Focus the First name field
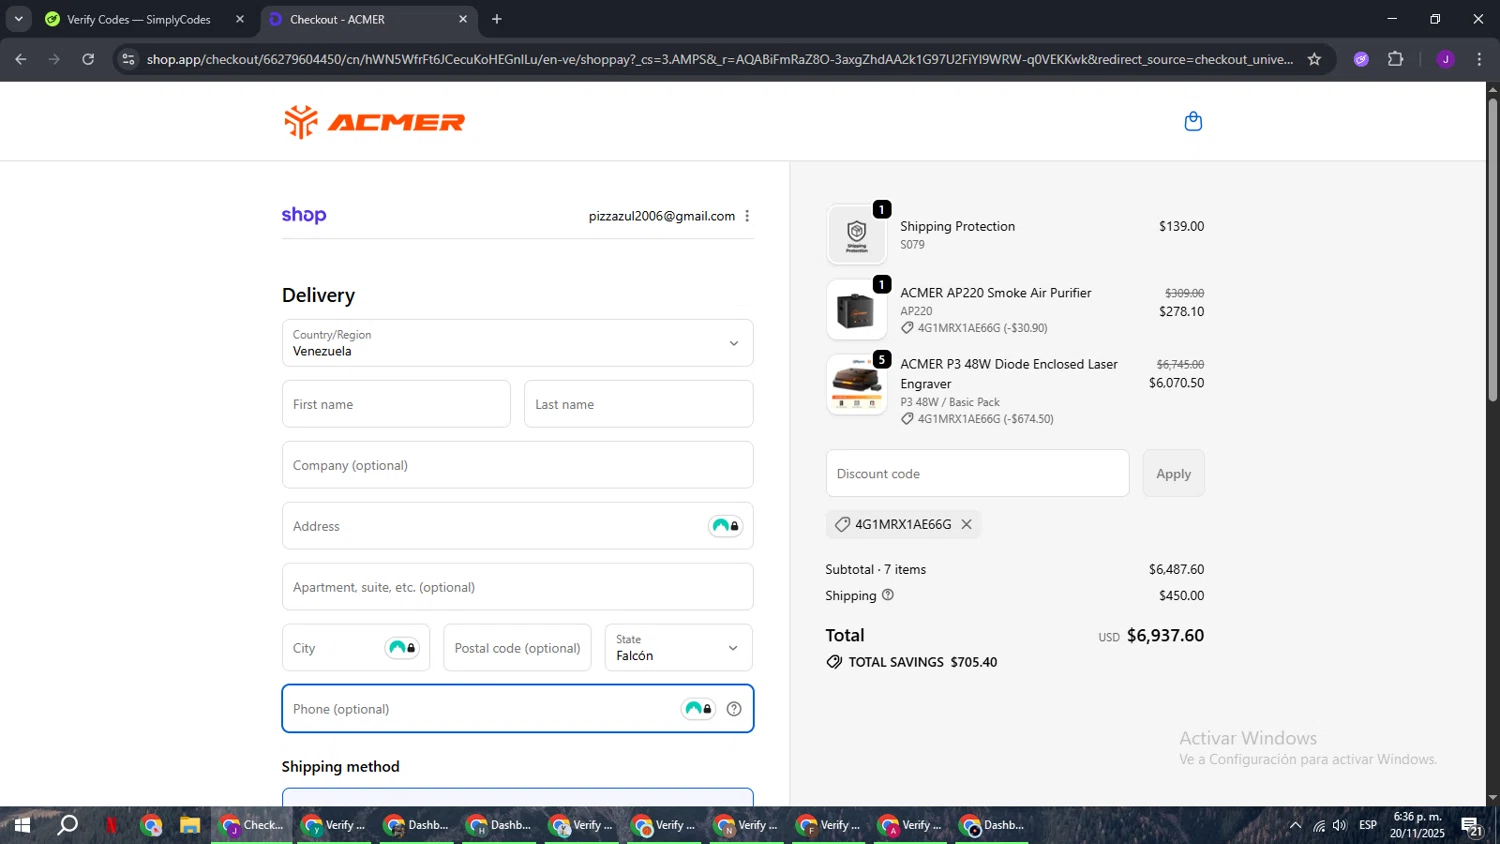Viewport: 1500px width, 844px height. pyautogui.click(x=396, y=404)
